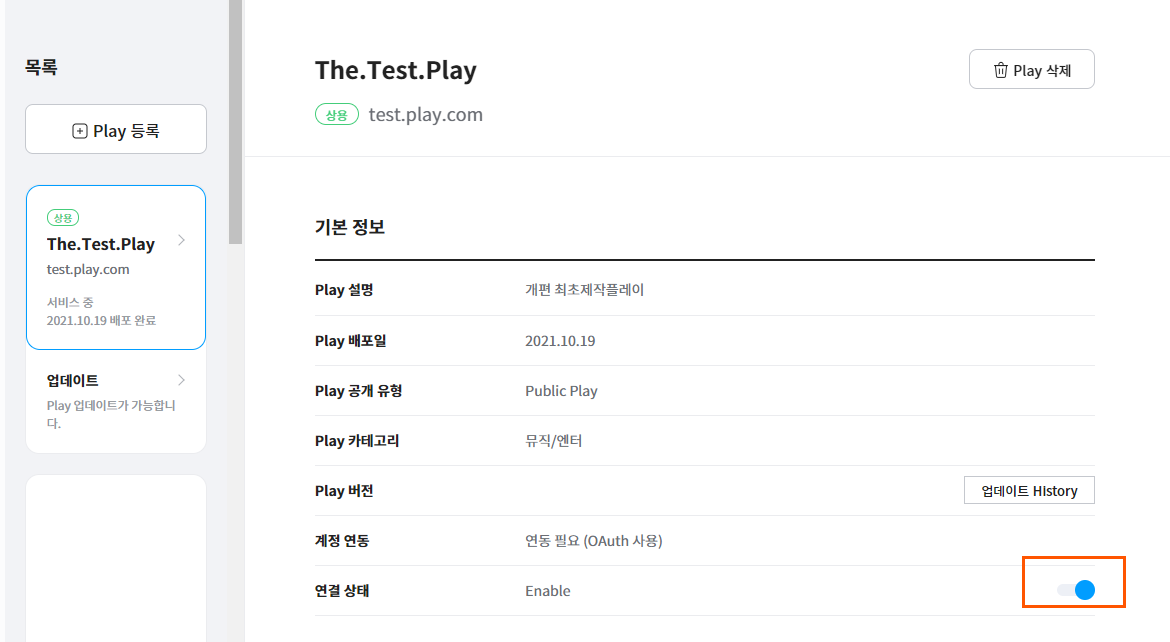Screen dimensions: 1170x642
Task: Open the 업데이트 History button
Action: (x=1029, y=491)
